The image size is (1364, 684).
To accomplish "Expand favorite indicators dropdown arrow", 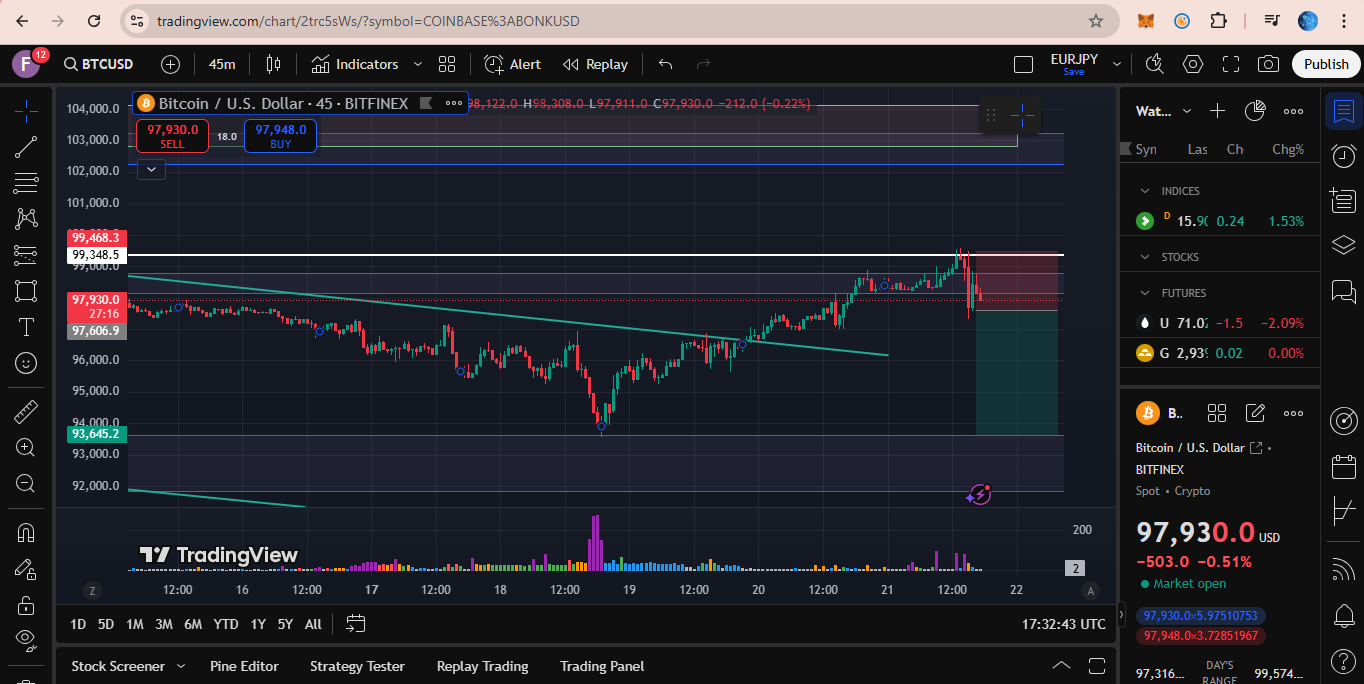I will click(418, 64).
